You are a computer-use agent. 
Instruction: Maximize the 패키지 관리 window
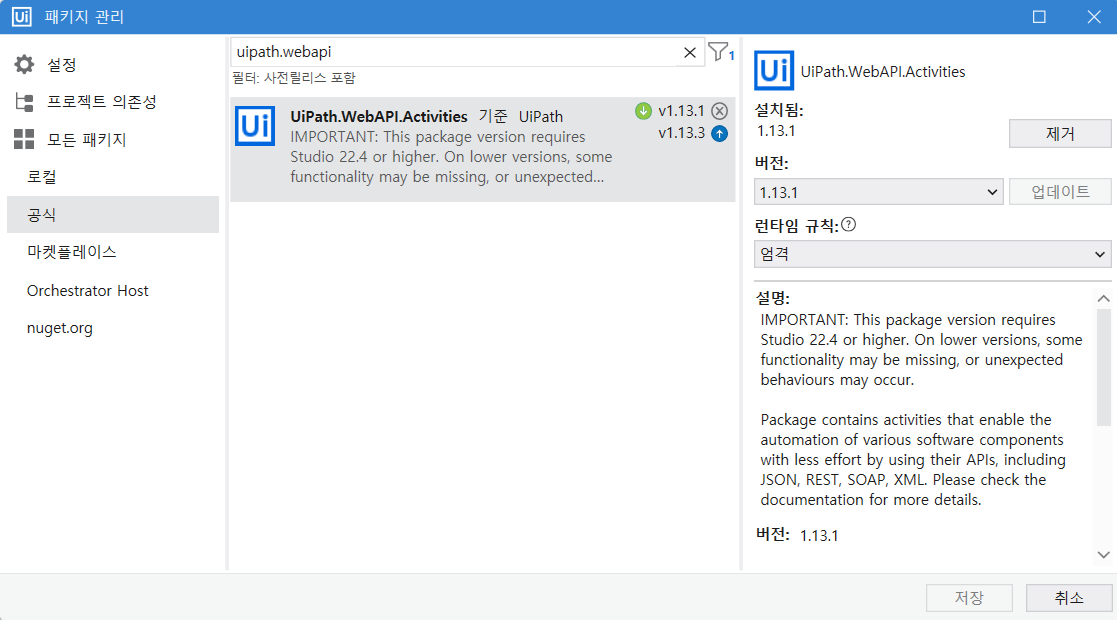1039,16
